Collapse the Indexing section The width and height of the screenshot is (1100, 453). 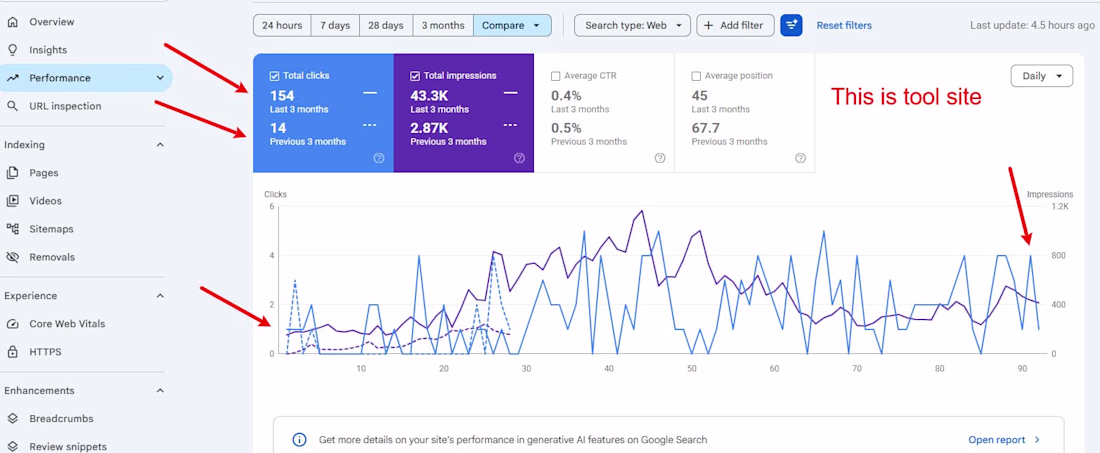[x=160, y=144]
